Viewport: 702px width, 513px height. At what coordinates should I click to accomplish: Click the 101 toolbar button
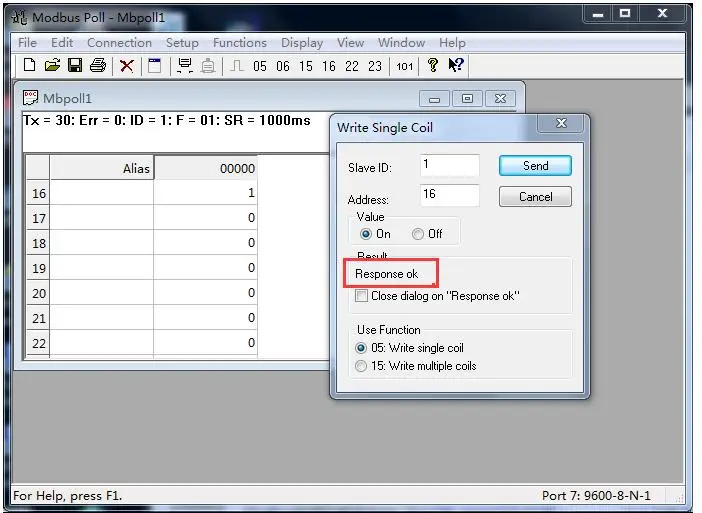click(x=405, y=66)
